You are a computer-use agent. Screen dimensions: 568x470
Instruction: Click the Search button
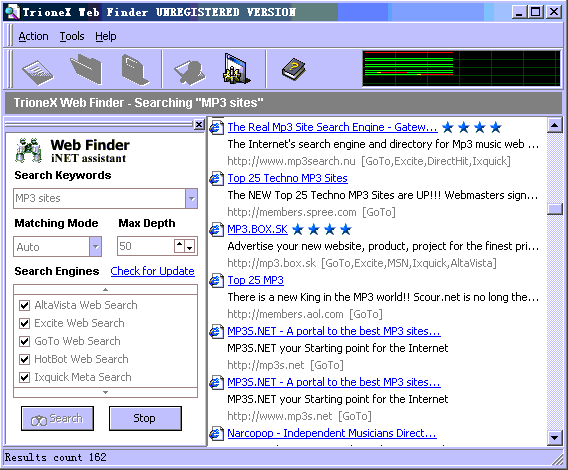tap(57, 419)
